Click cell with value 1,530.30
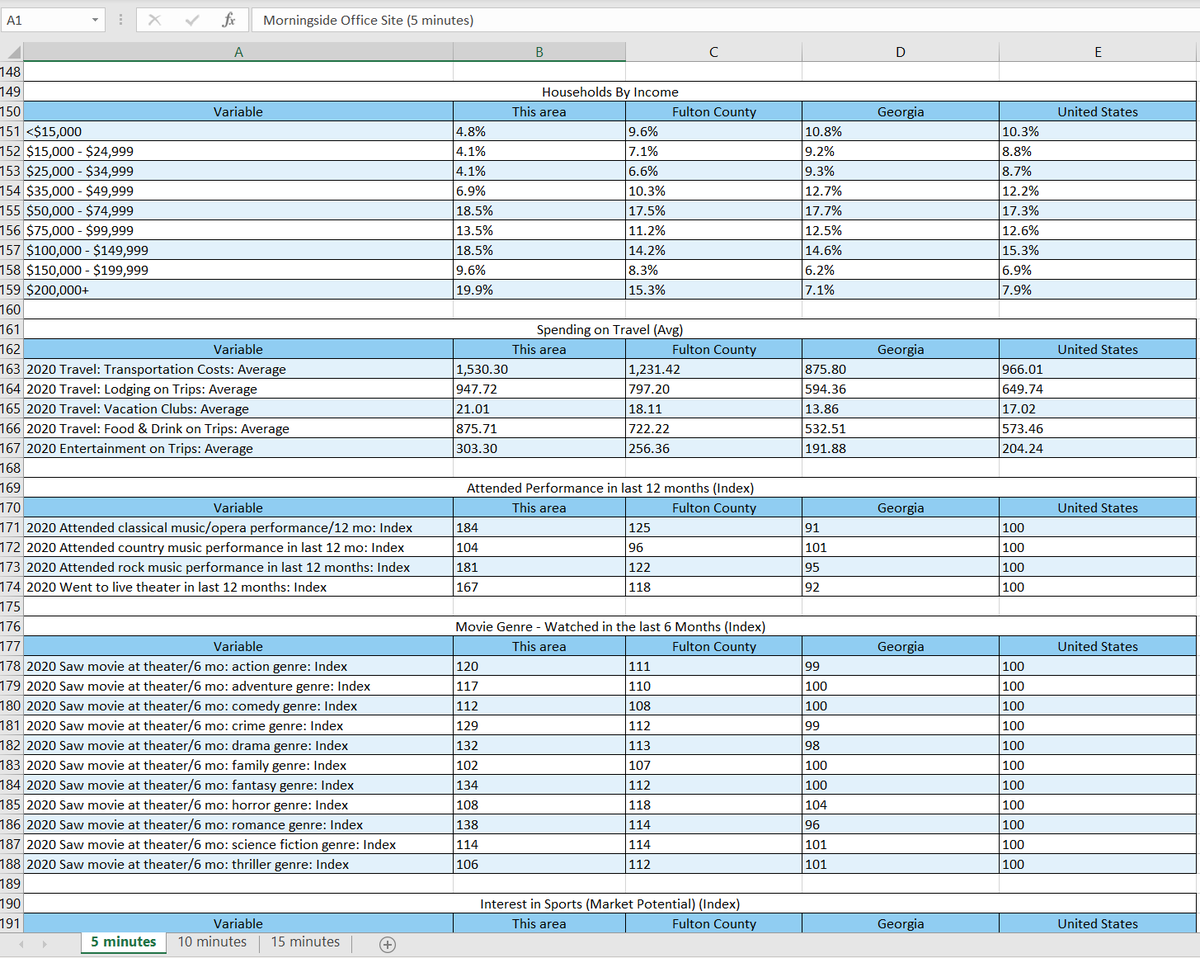Screen dimensions: 1200x958 click(x=539, y=369)
